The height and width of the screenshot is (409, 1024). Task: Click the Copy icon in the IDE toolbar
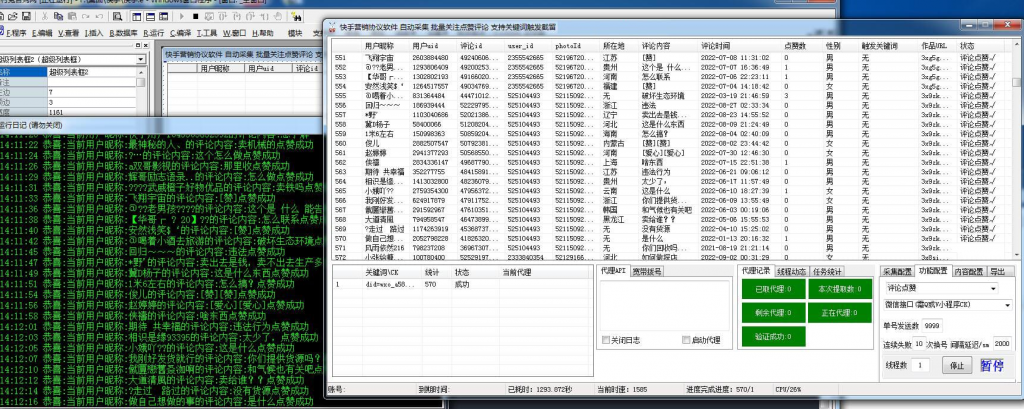(x=58, y=16)
